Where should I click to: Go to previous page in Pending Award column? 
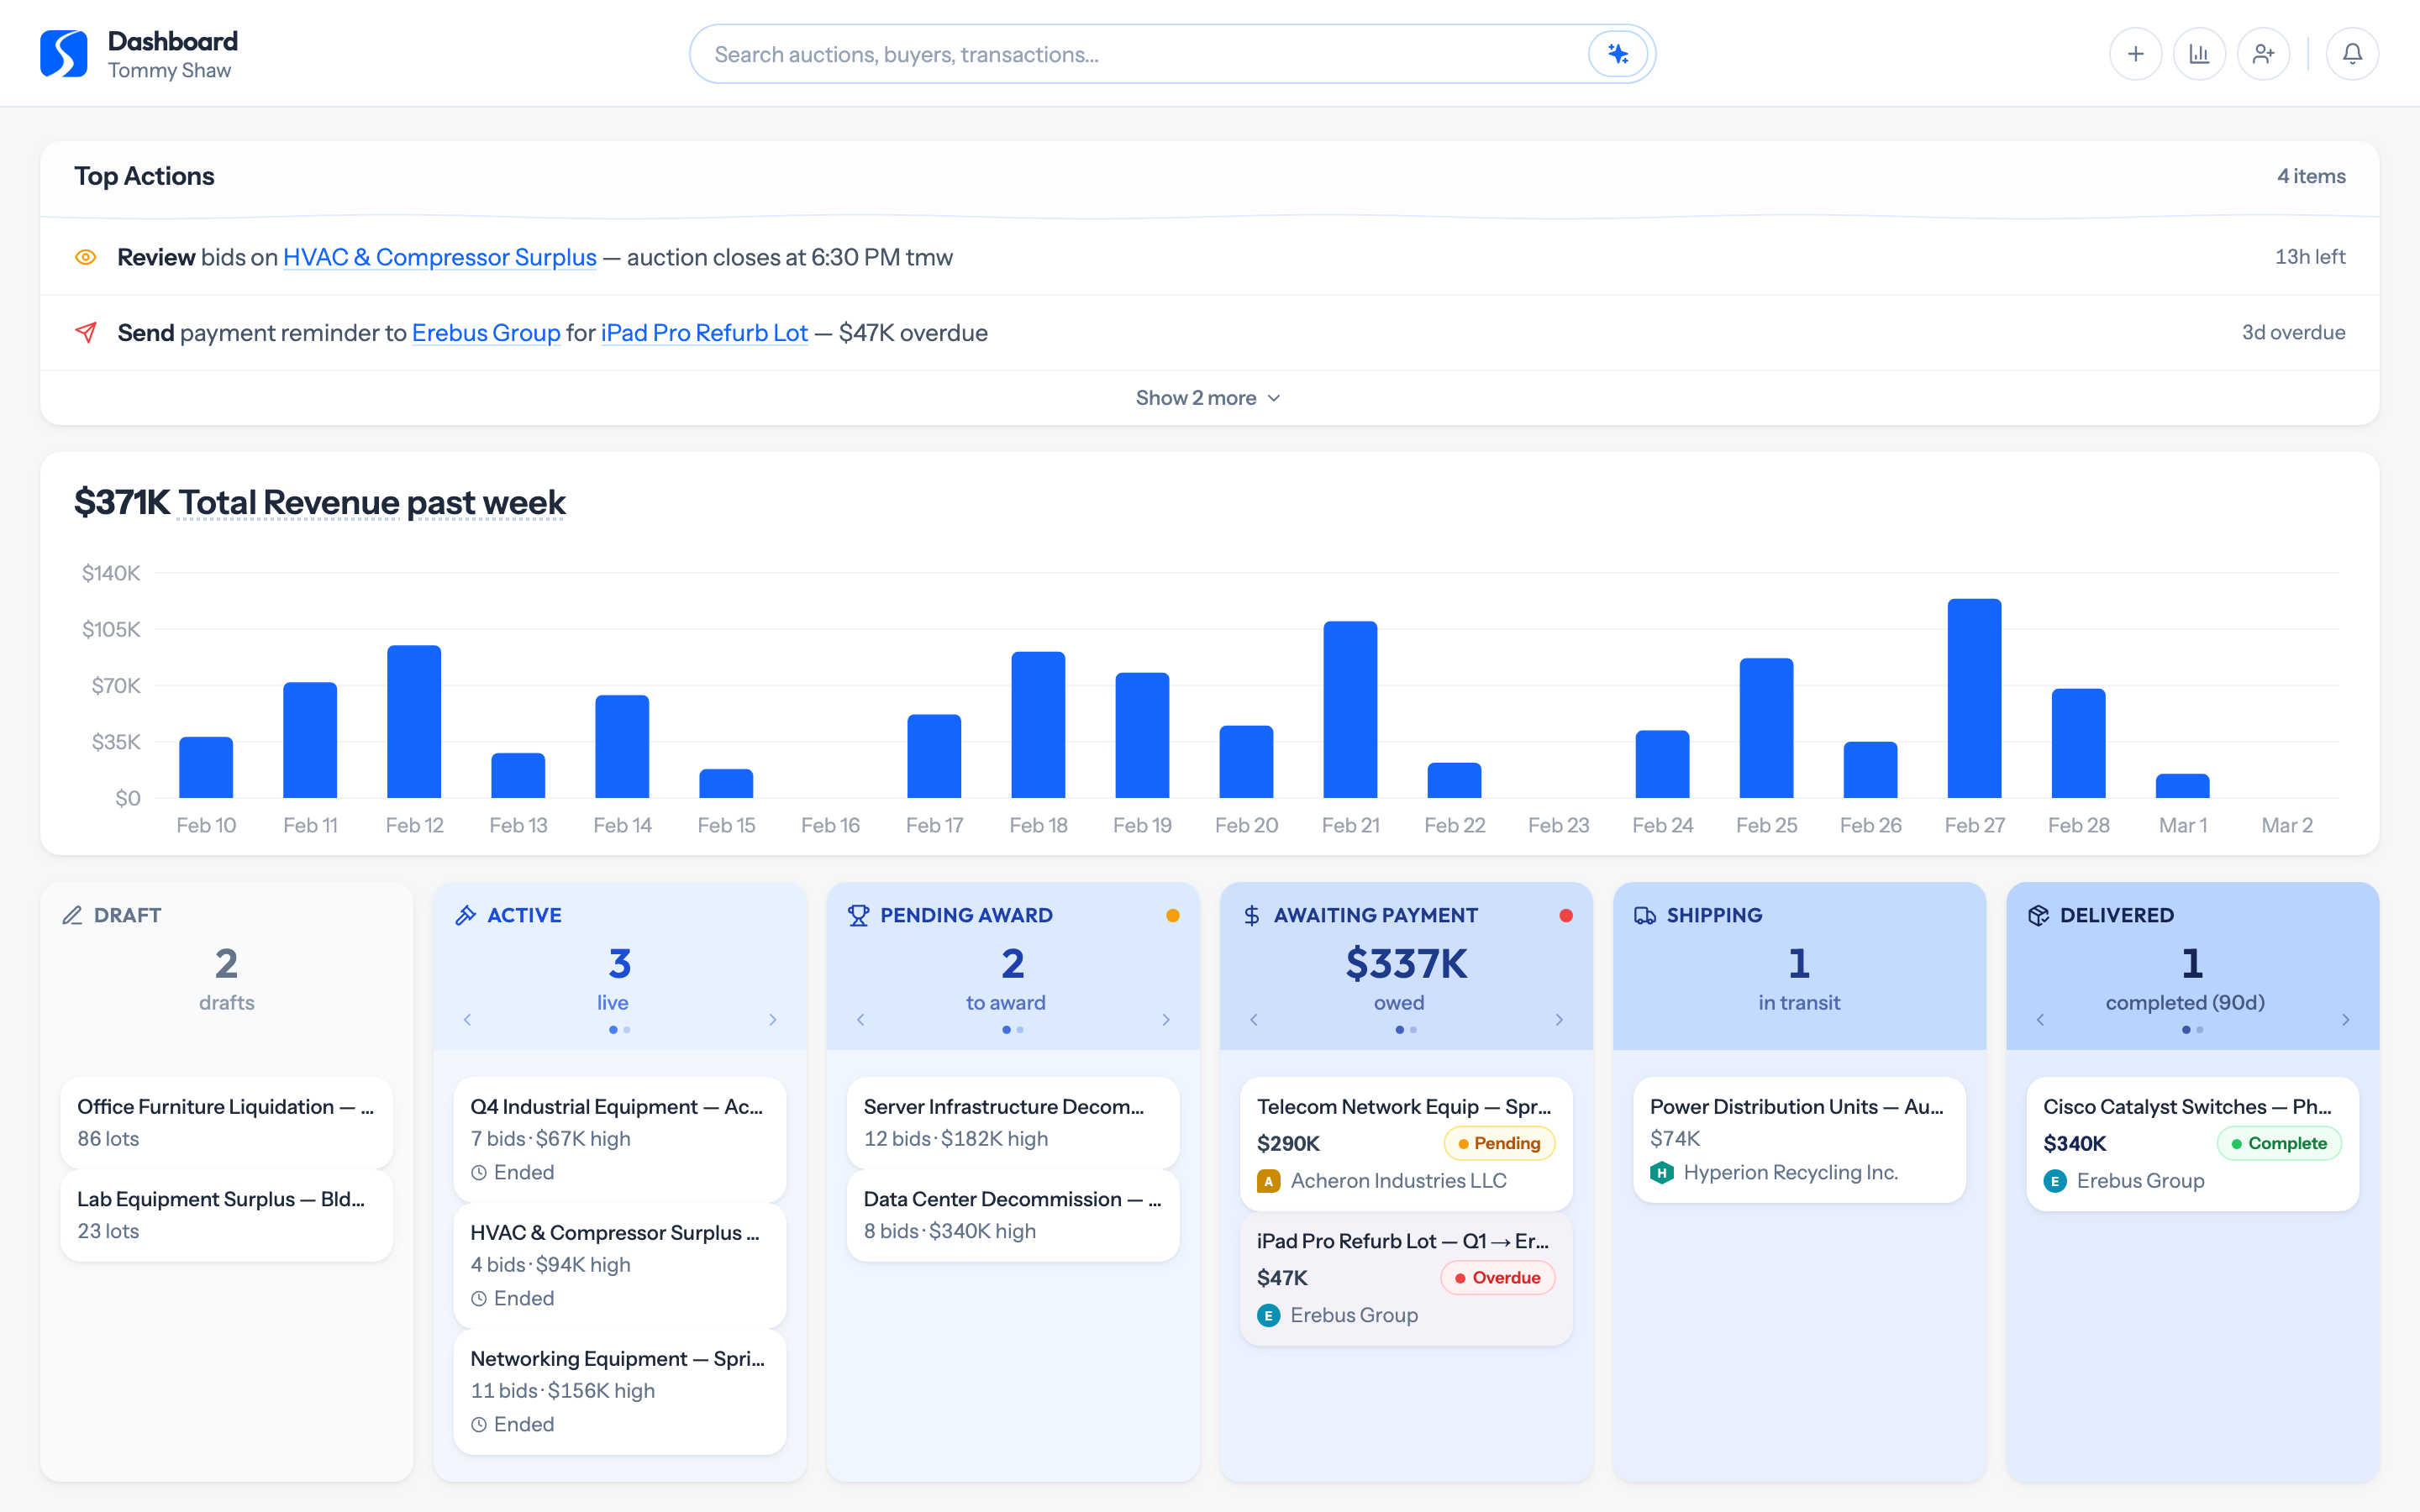860,1020
